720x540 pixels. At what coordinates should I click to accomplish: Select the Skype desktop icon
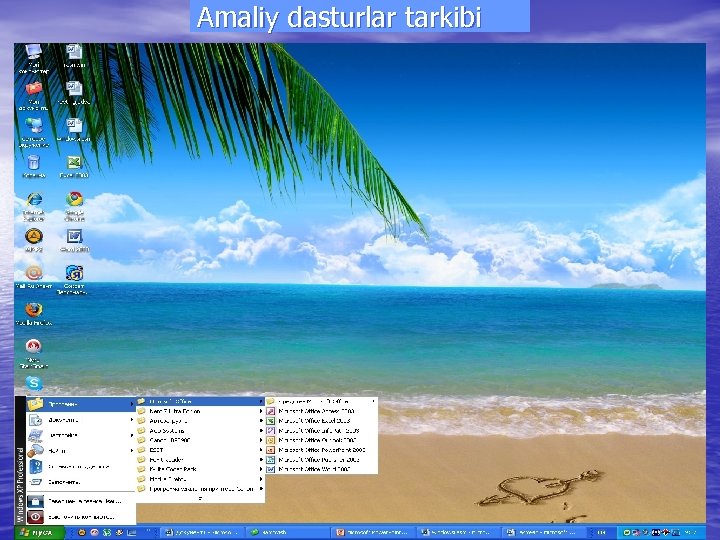[x=34, y=383]
